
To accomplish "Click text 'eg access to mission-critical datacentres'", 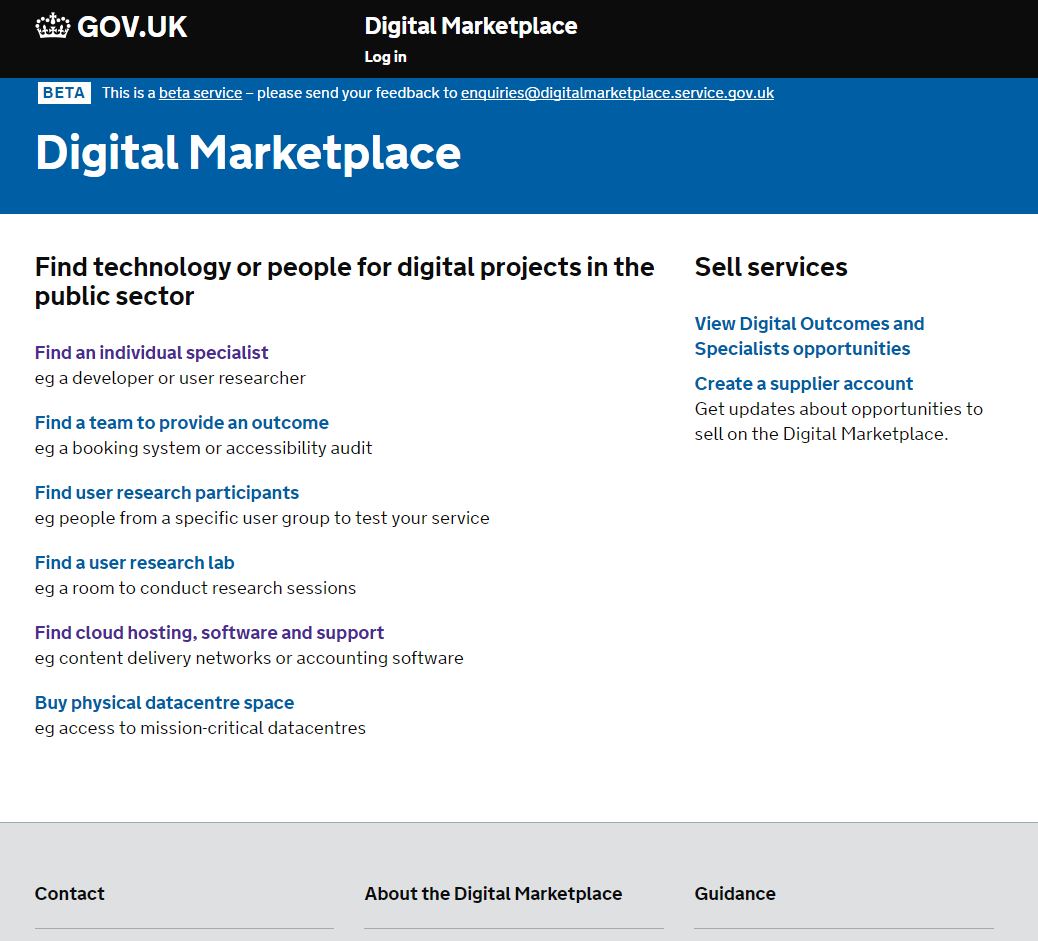I will pos(200,728).
